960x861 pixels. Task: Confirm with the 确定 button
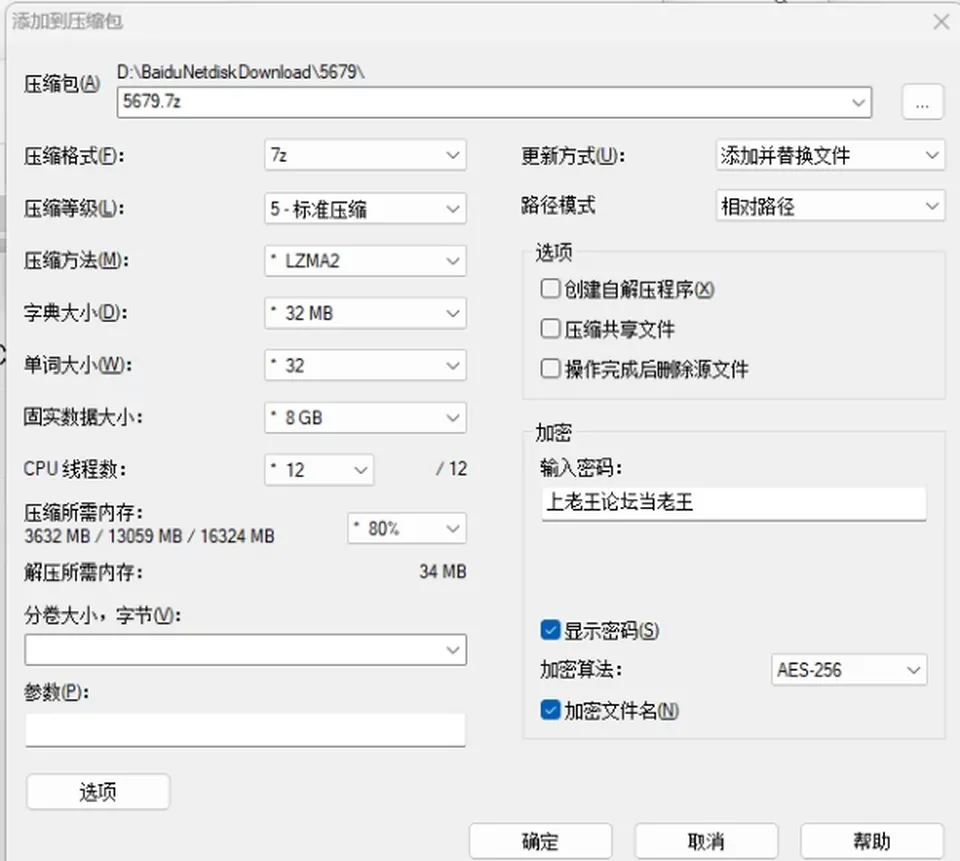(541, 841)
